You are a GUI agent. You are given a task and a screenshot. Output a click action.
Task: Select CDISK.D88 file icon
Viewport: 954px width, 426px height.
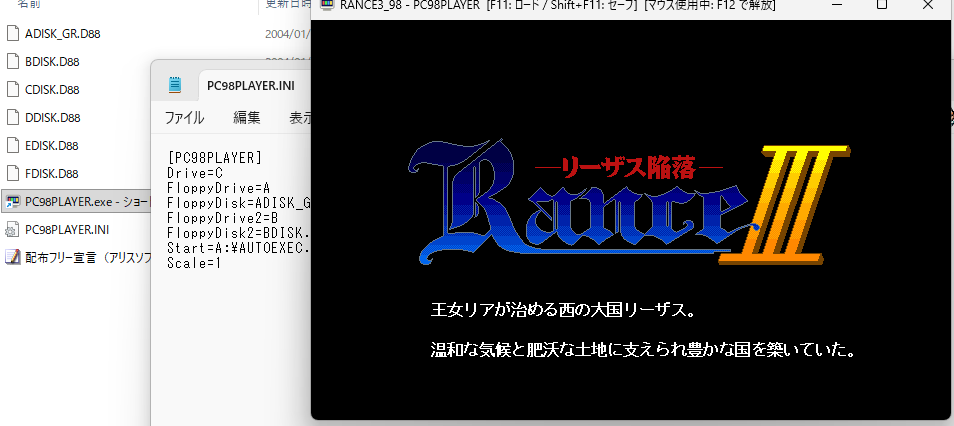coord(13,89)
